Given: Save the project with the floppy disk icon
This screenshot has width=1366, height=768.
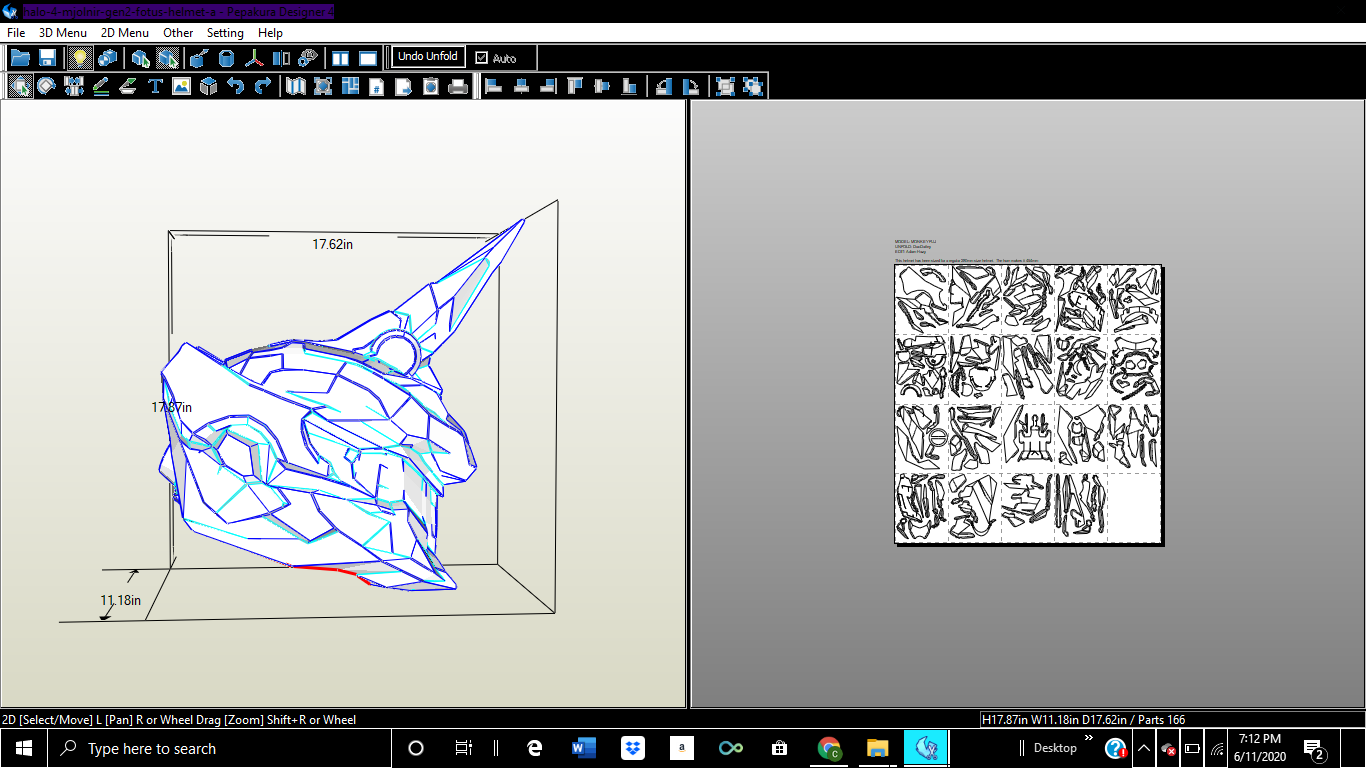Looking at the screenshot, I should click(47, 58).
